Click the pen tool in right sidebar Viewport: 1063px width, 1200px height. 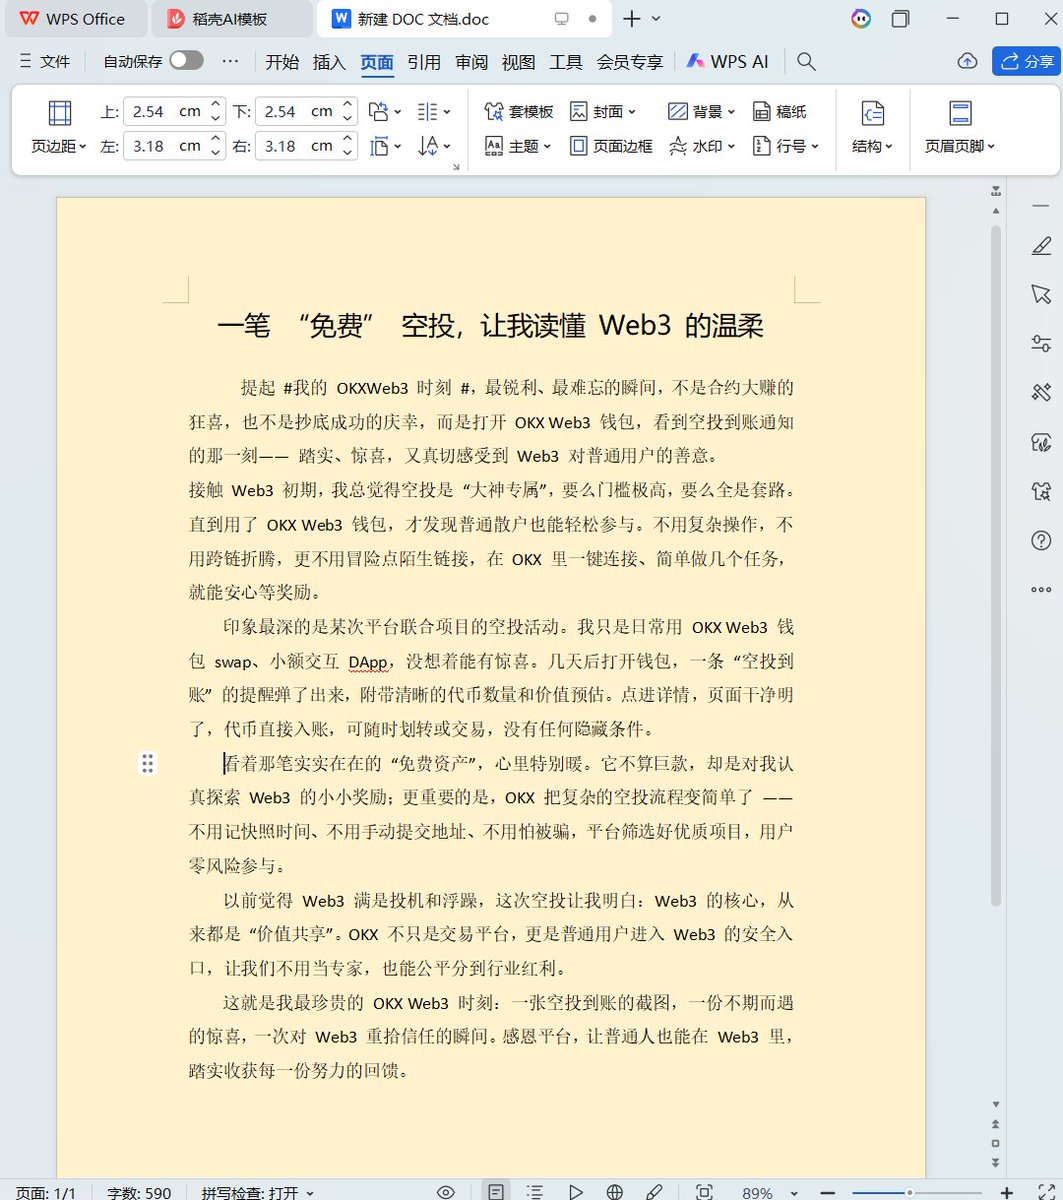pos(1041,245)
